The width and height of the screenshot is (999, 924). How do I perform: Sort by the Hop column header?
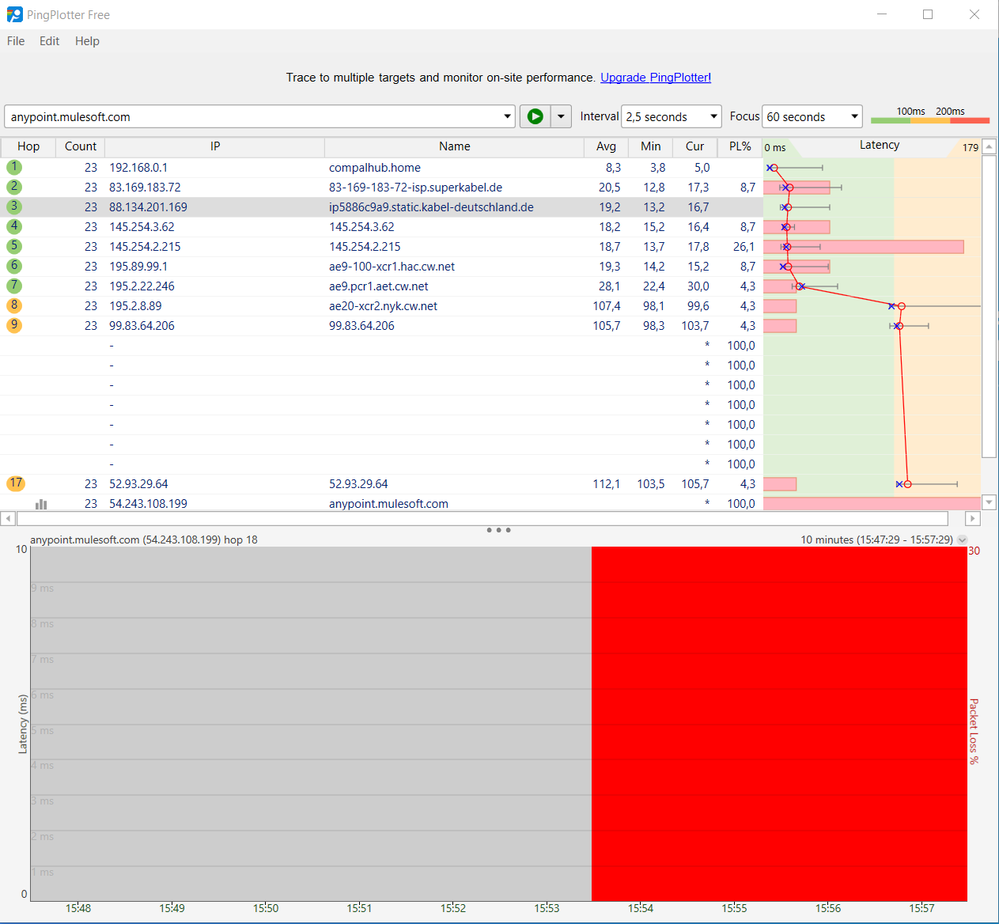[28, 147]
